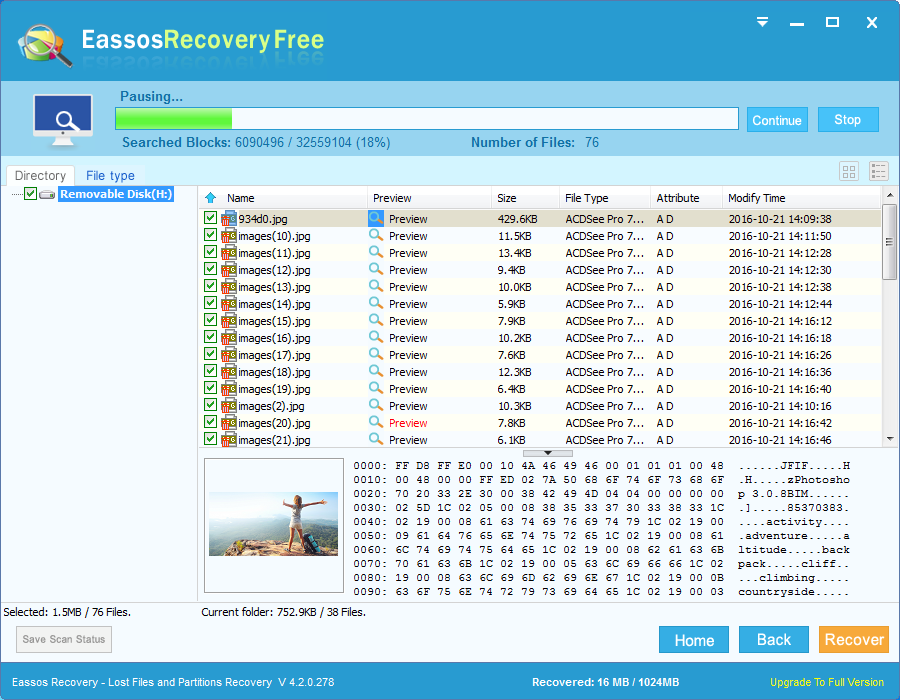Toggle the Removable Disk(H:) checkbox
900x700 pixels.
tap(30, 193)
